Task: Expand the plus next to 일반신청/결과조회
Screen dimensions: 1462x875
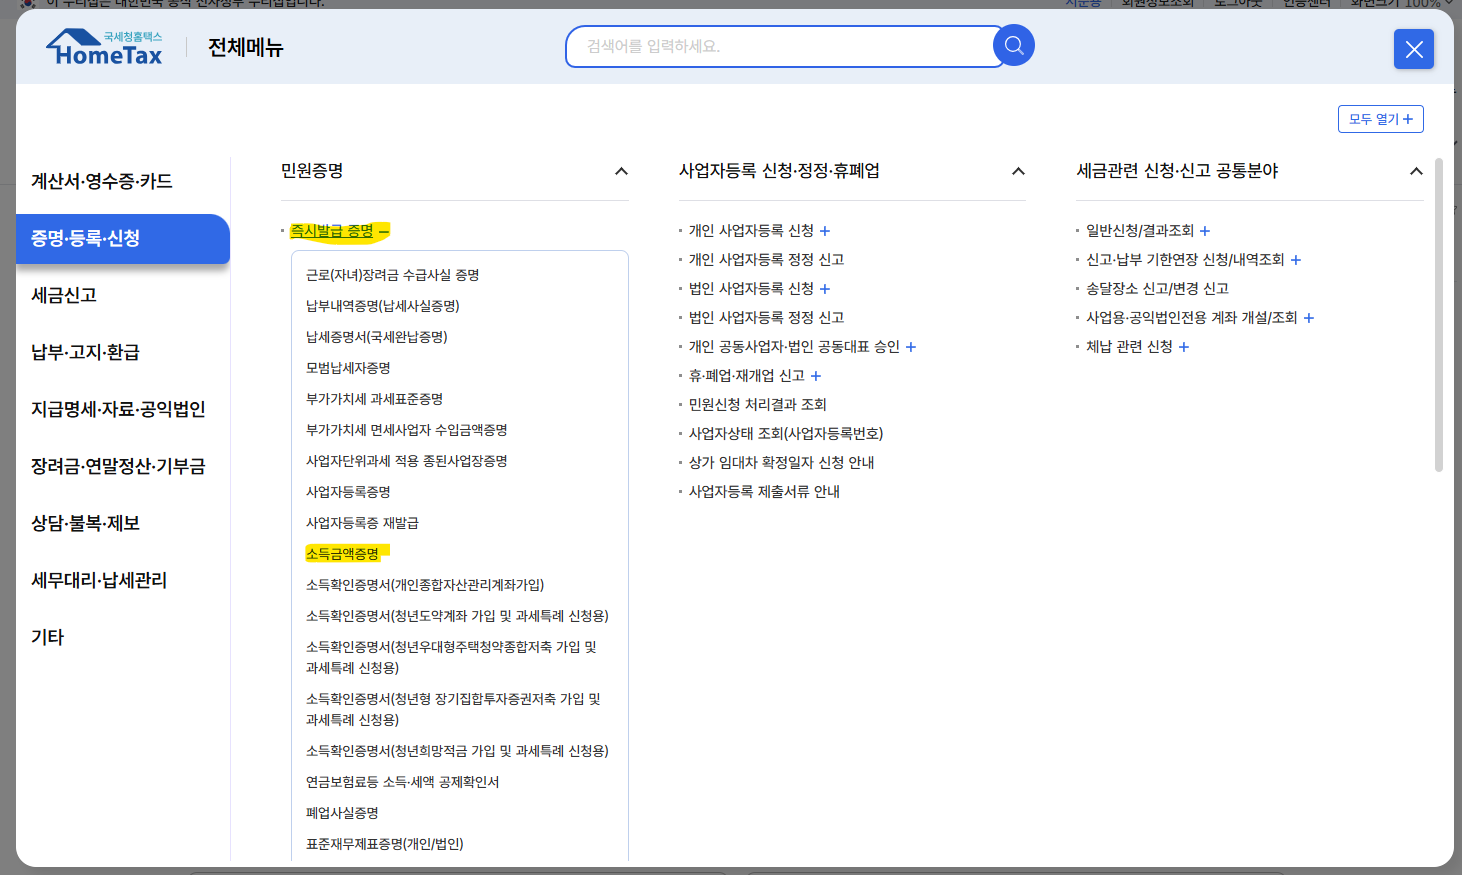Action: (1205, 231)
